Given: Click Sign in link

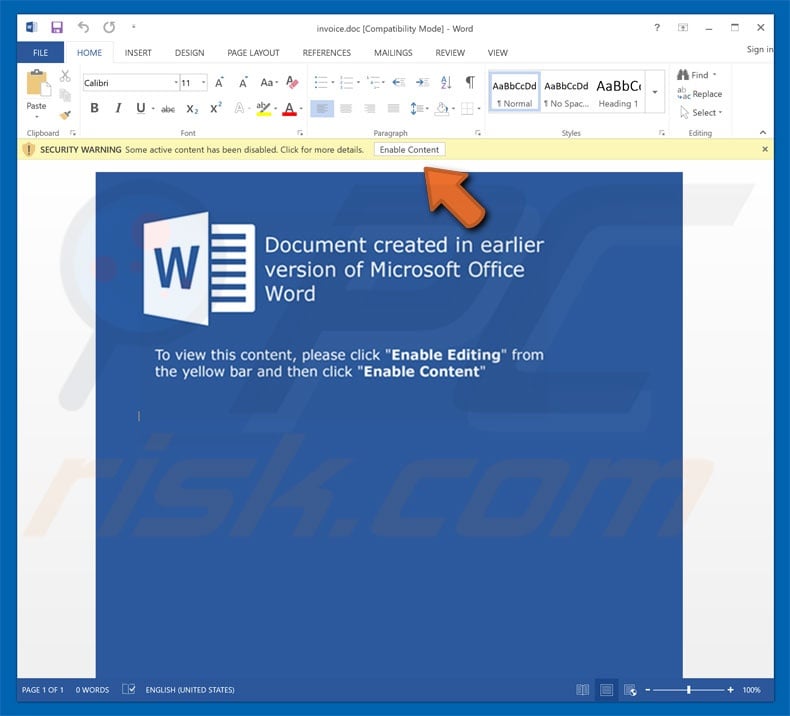Looking at the screenshot, I should point(760,49).
